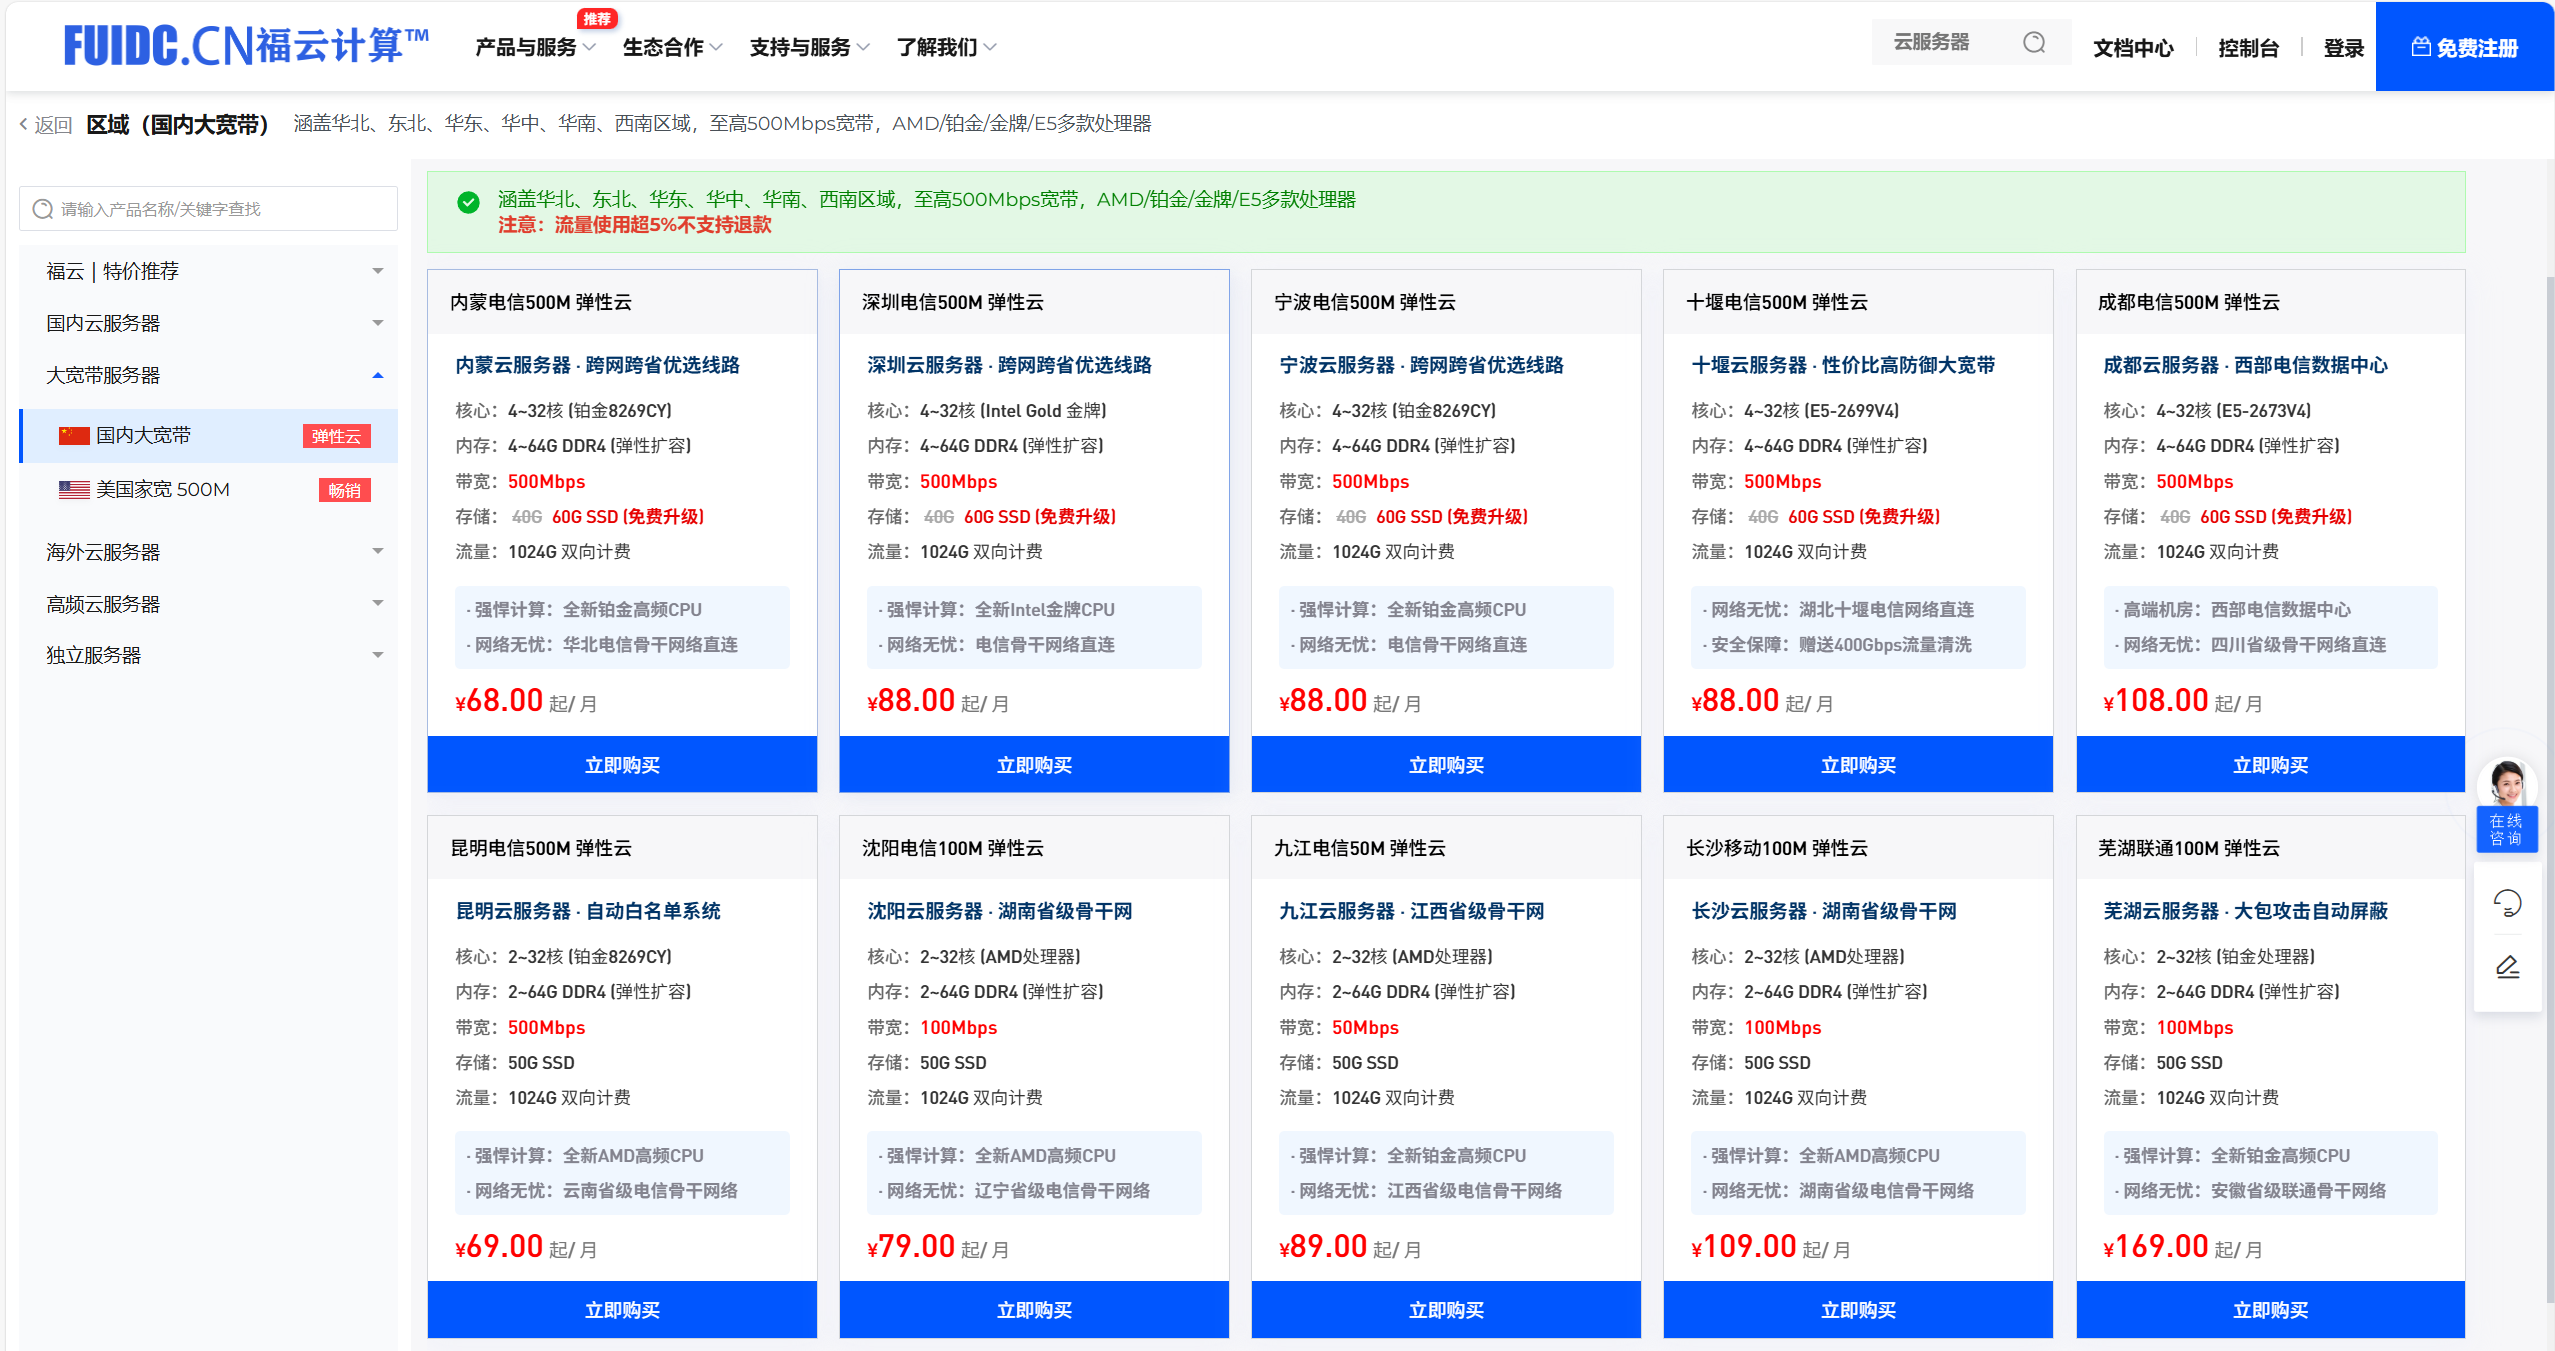Click the FUIDC.CN logo
2555x1351 pixels.
coord(246,46)
